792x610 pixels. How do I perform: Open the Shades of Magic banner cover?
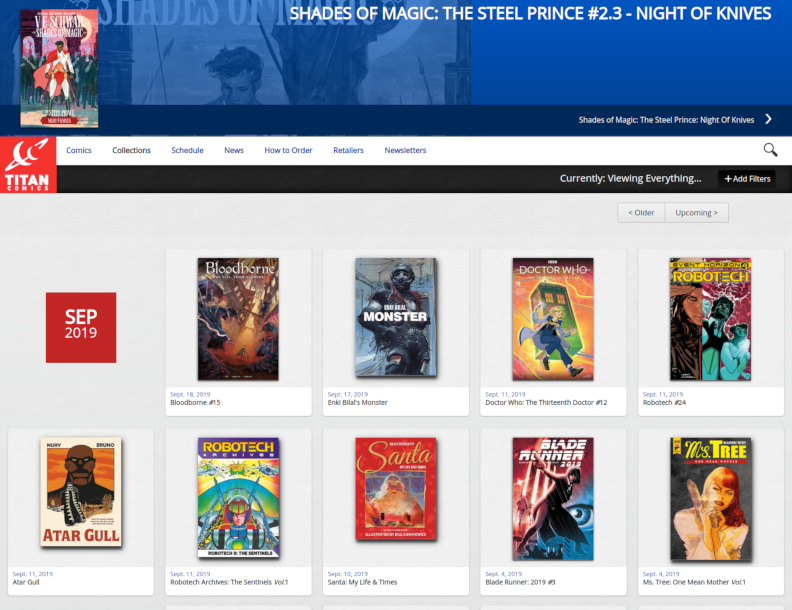click(x=59, y=68)
